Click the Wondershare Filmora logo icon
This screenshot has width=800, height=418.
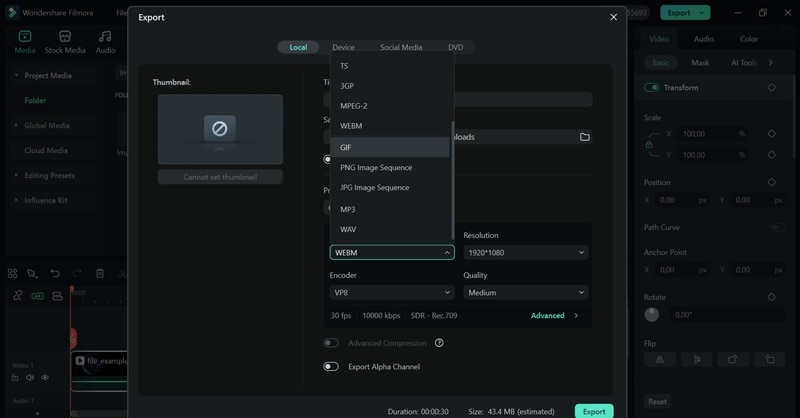[11, 13]
